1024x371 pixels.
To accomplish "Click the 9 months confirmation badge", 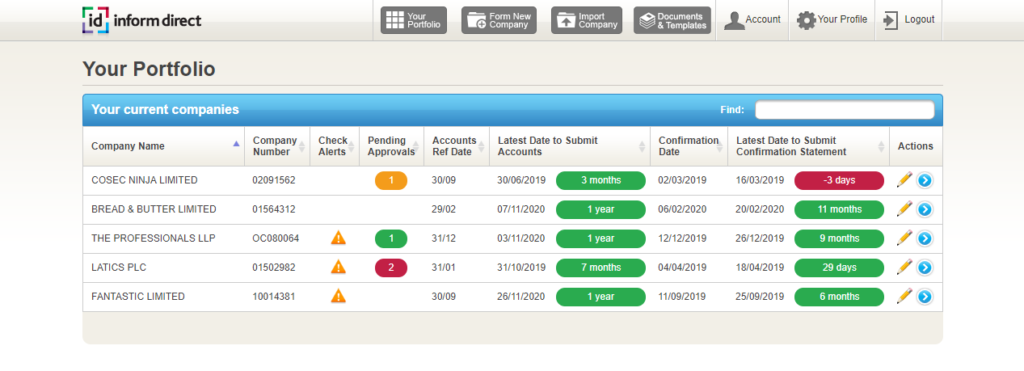I will (x=839, y=239).
